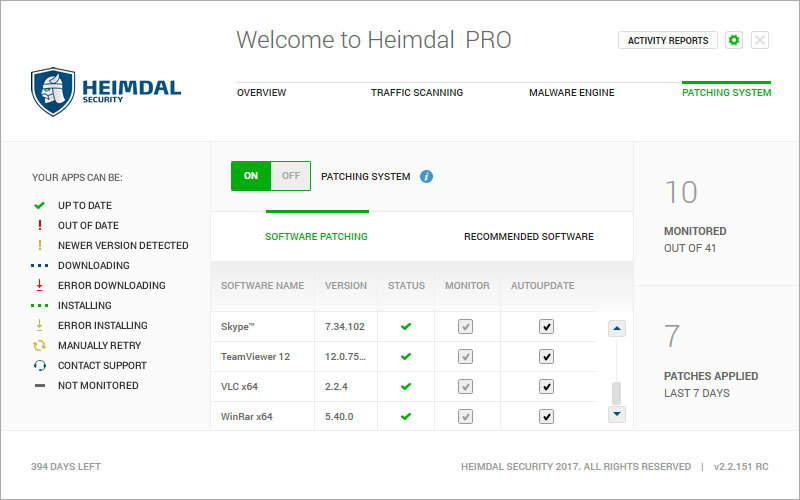This screenshot has height=500, width=800.
Task: Select the WinRar x64 row name
Action: [x=246, y=417]
